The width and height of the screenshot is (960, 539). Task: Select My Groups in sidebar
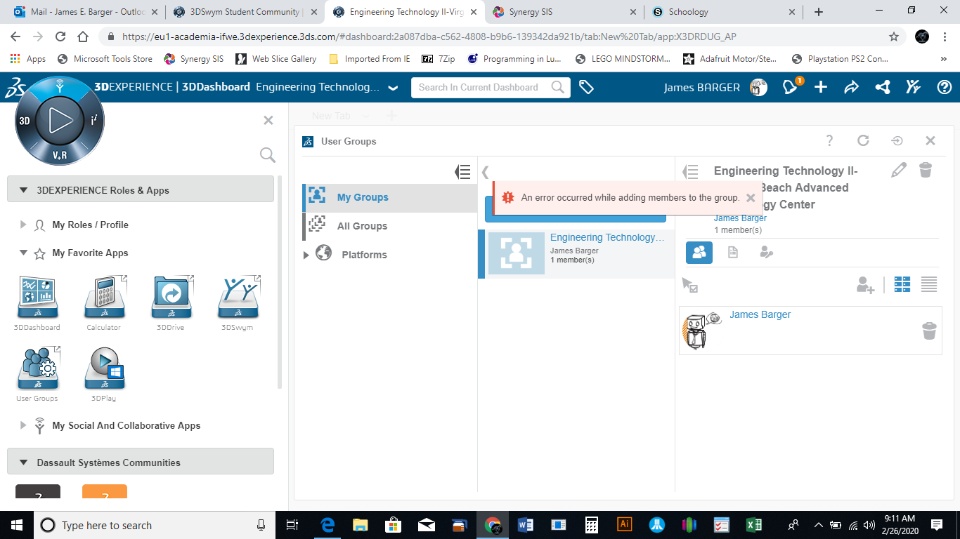(389, 197)
